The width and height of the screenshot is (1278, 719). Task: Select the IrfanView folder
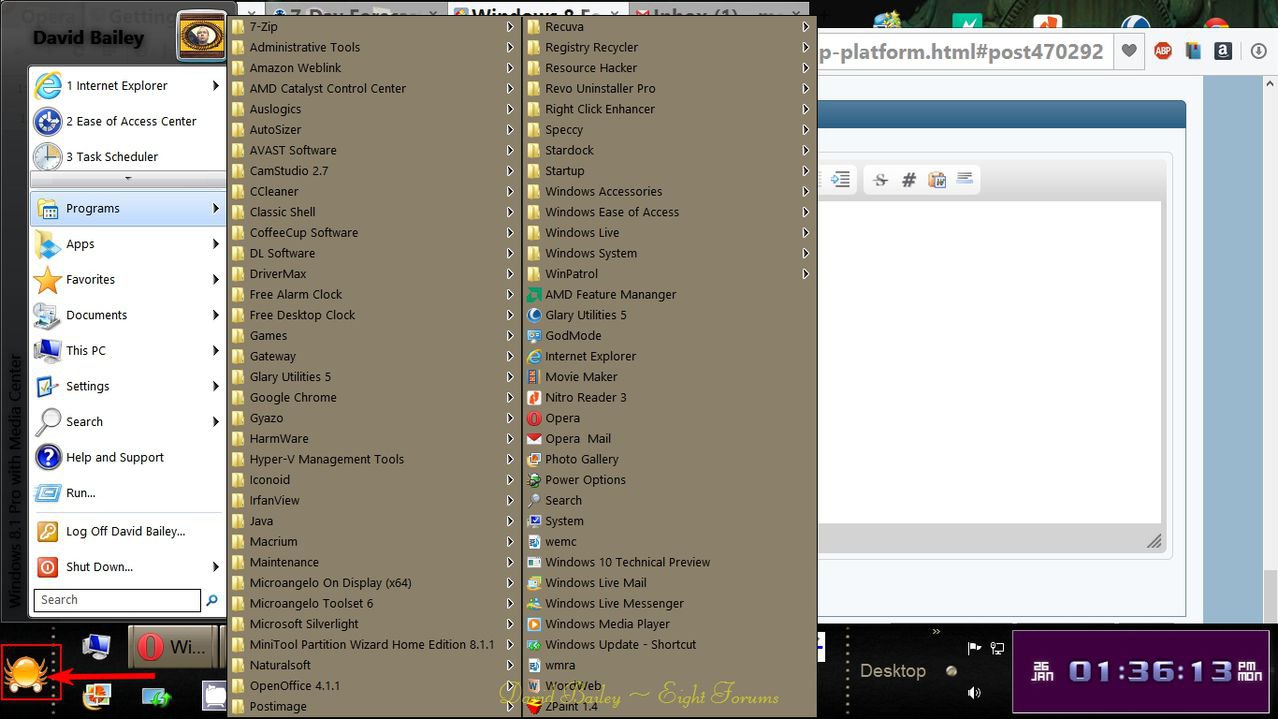pyautogui.click(x=373, y=500)
